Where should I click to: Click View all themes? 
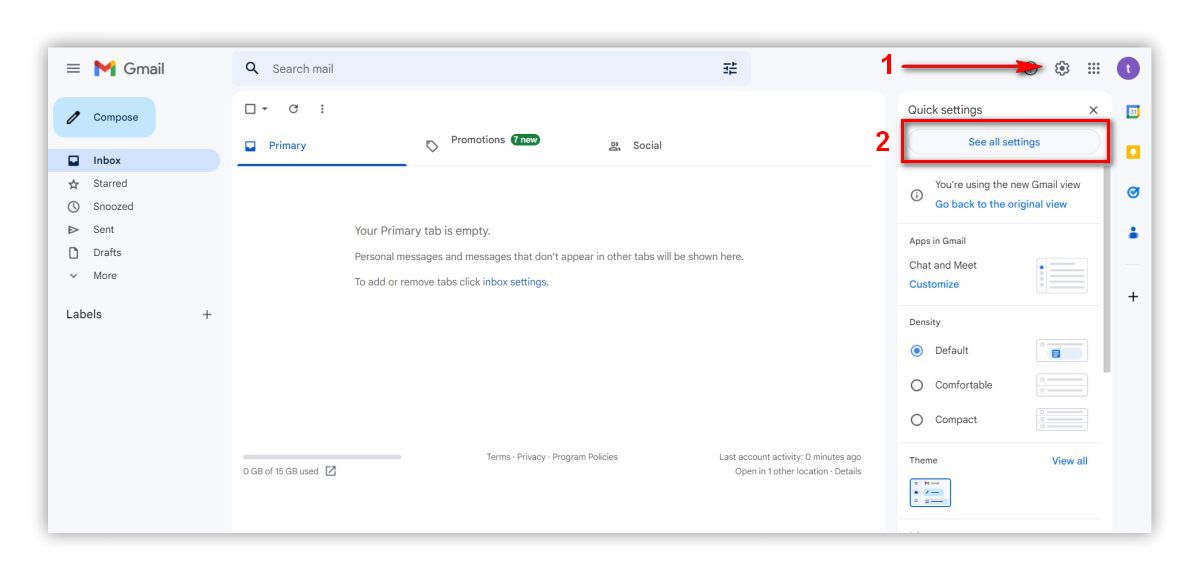1070,461
